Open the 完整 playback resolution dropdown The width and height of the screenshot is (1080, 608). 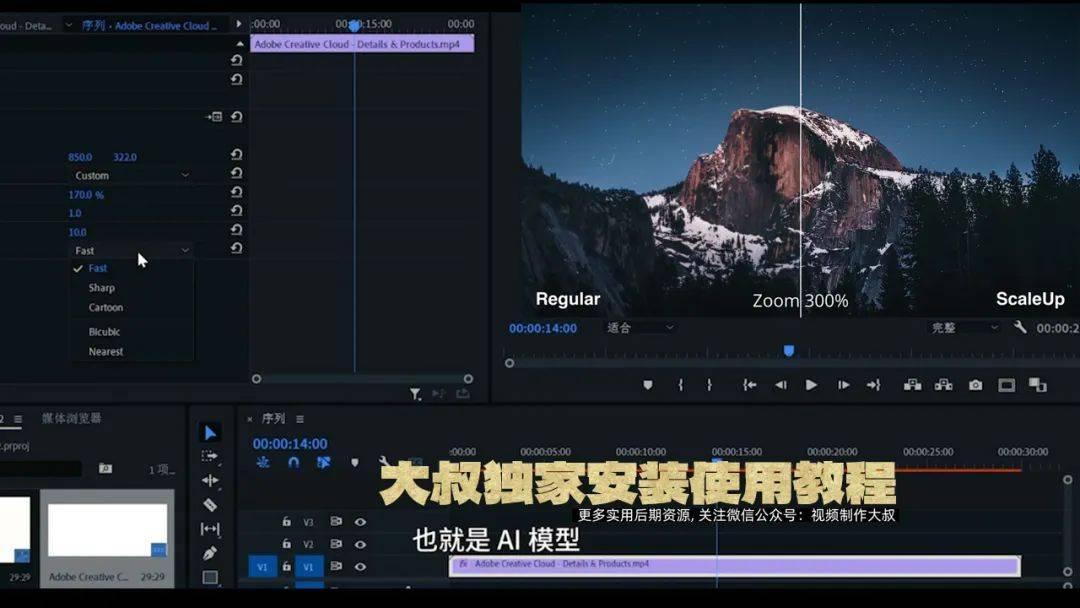click(960, 327)
